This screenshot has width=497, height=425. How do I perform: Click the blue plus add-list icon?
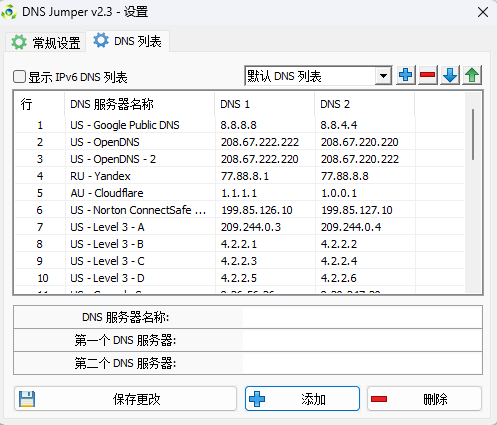click(406, 75)
